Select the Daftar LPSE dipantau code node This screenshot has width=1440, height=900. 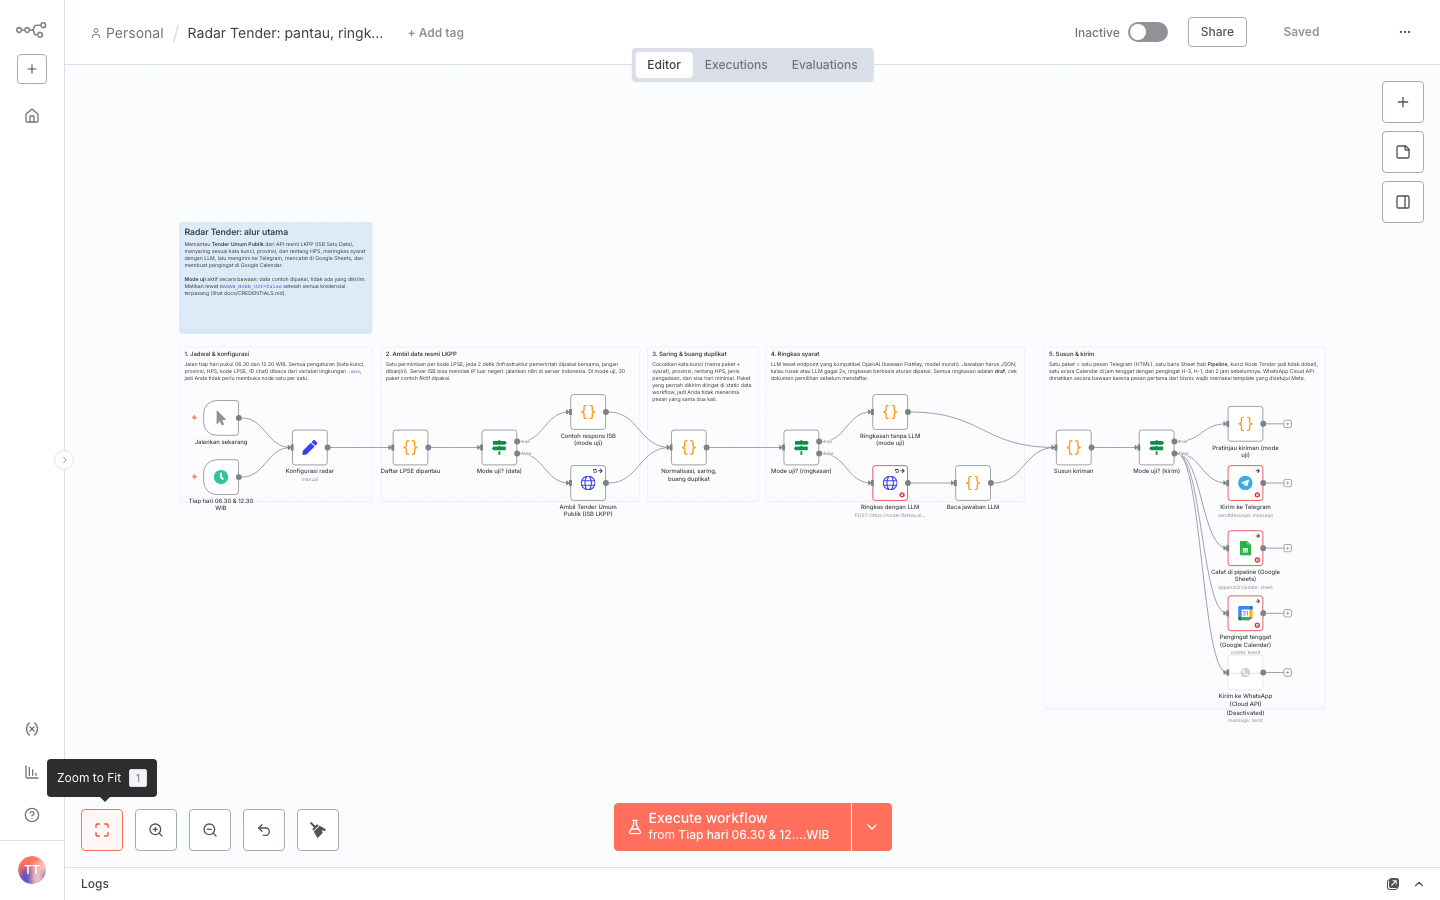coord(410,447)
